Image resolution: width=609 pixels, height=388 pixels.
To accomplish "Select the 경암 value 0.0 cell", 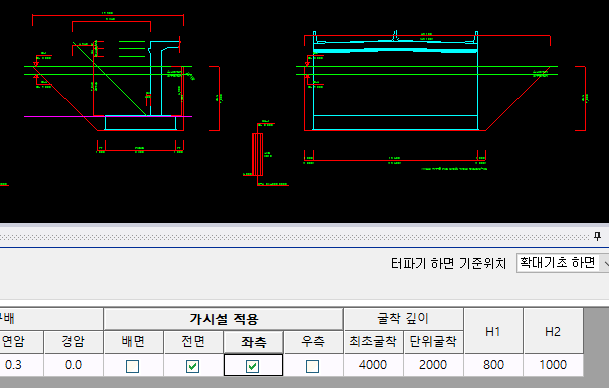I will click(73, 365).
